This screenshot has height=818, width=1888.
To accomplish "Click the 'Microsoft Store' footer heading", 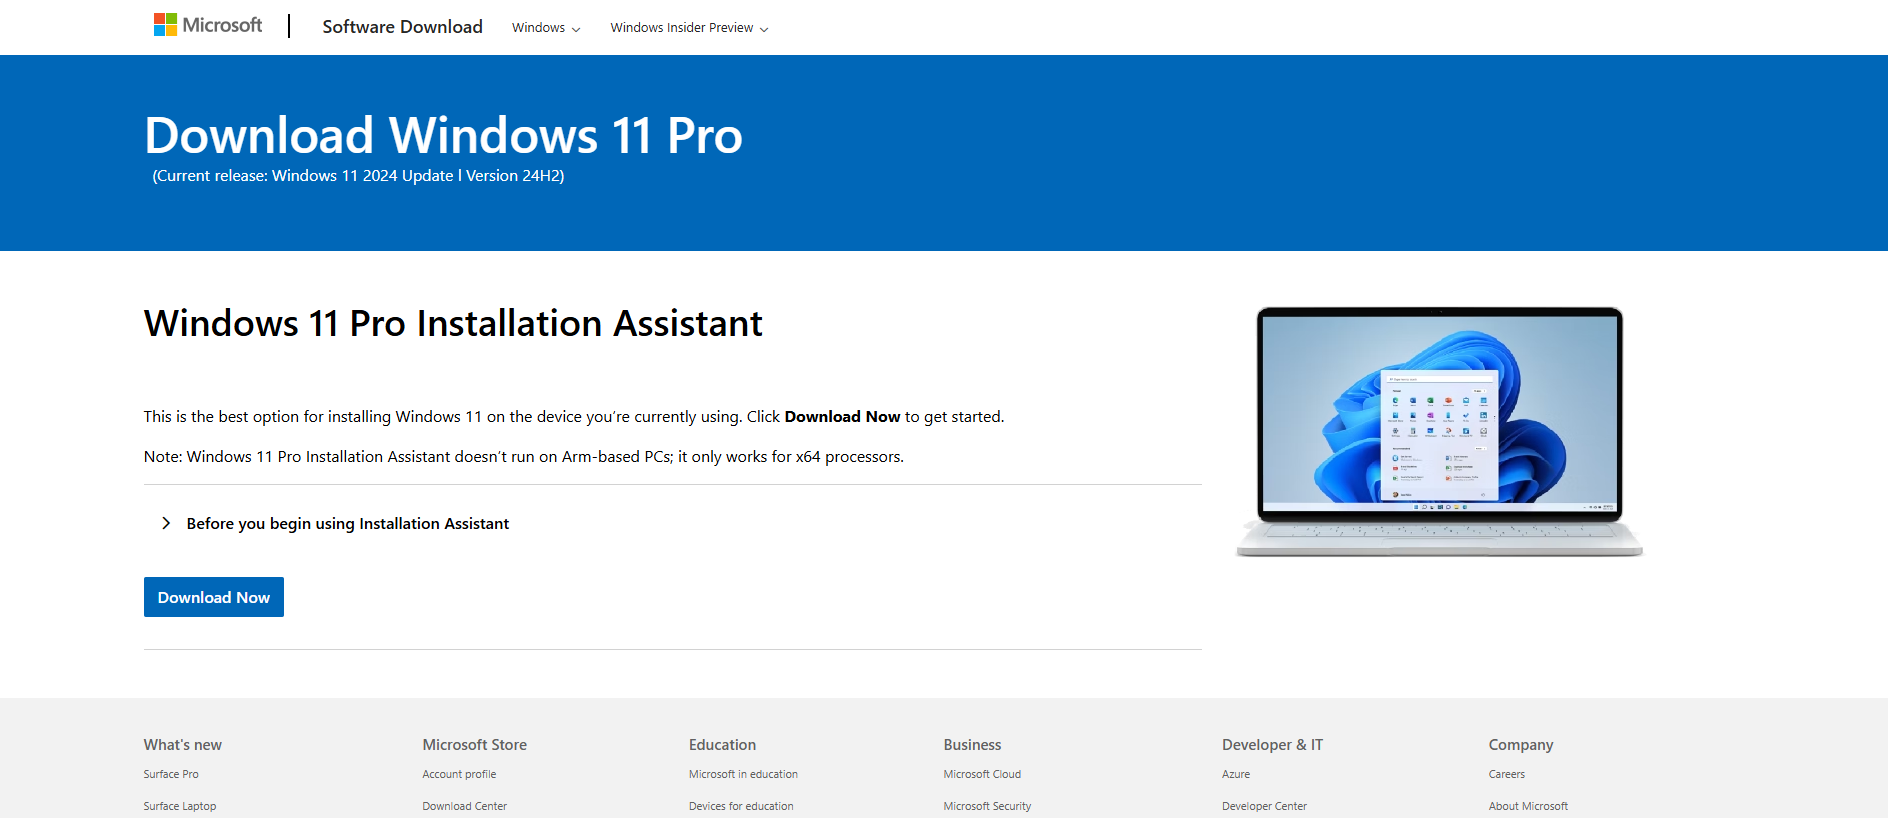I will click(474, 745).
